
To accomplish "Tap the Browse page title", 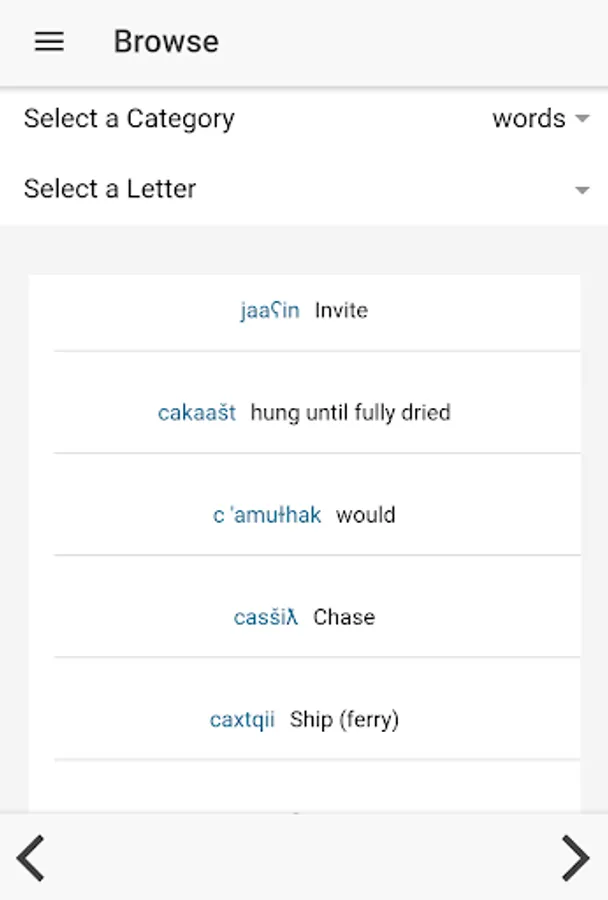I will (x=165, y=42).
